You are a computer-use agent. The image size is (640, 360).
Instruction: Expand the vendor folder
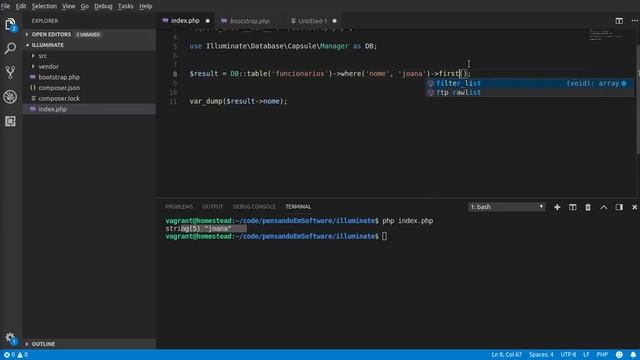pos(48,67)
